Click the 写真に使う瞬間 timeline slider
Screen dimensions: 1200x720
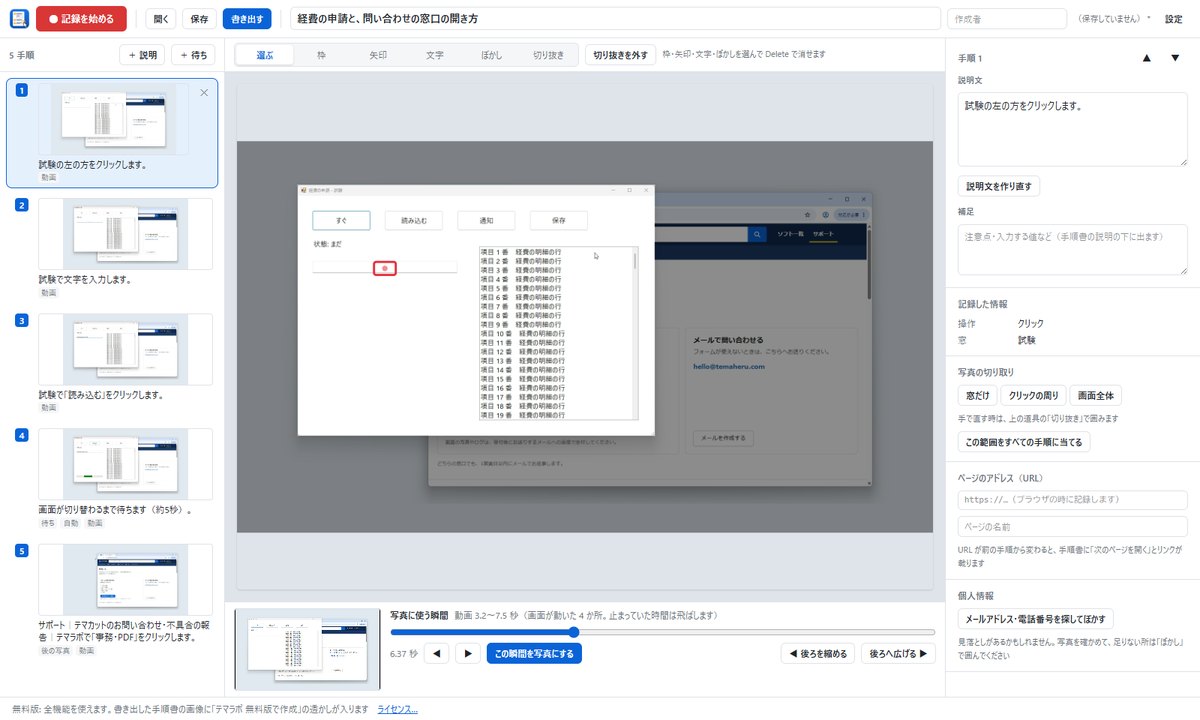click(662, 632)
